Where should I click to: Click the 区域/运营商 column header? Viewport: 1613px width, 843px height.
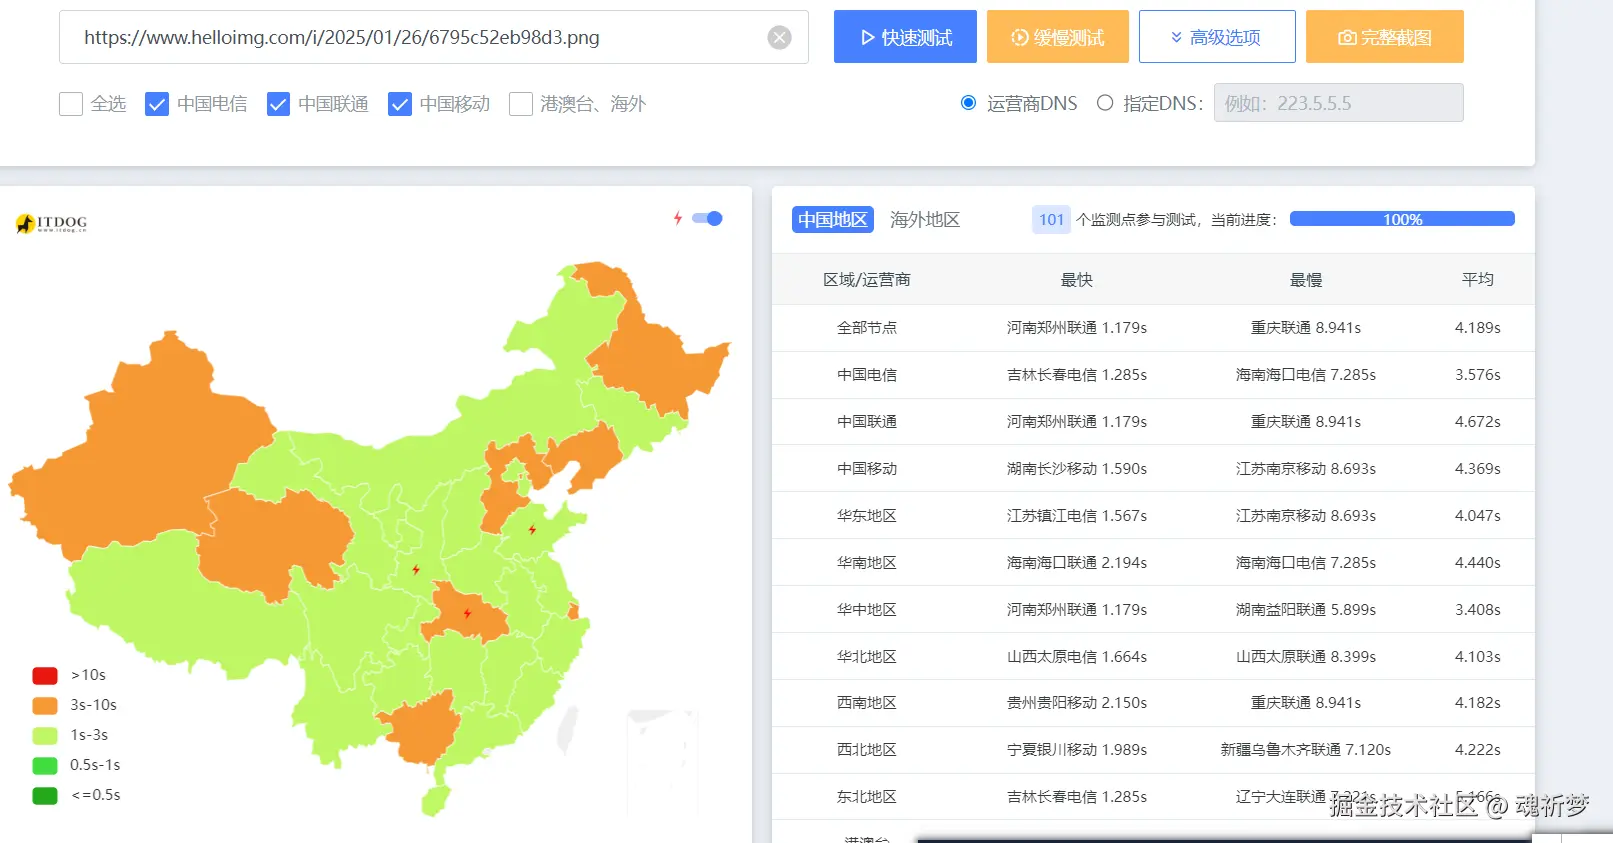click(866, 280)
